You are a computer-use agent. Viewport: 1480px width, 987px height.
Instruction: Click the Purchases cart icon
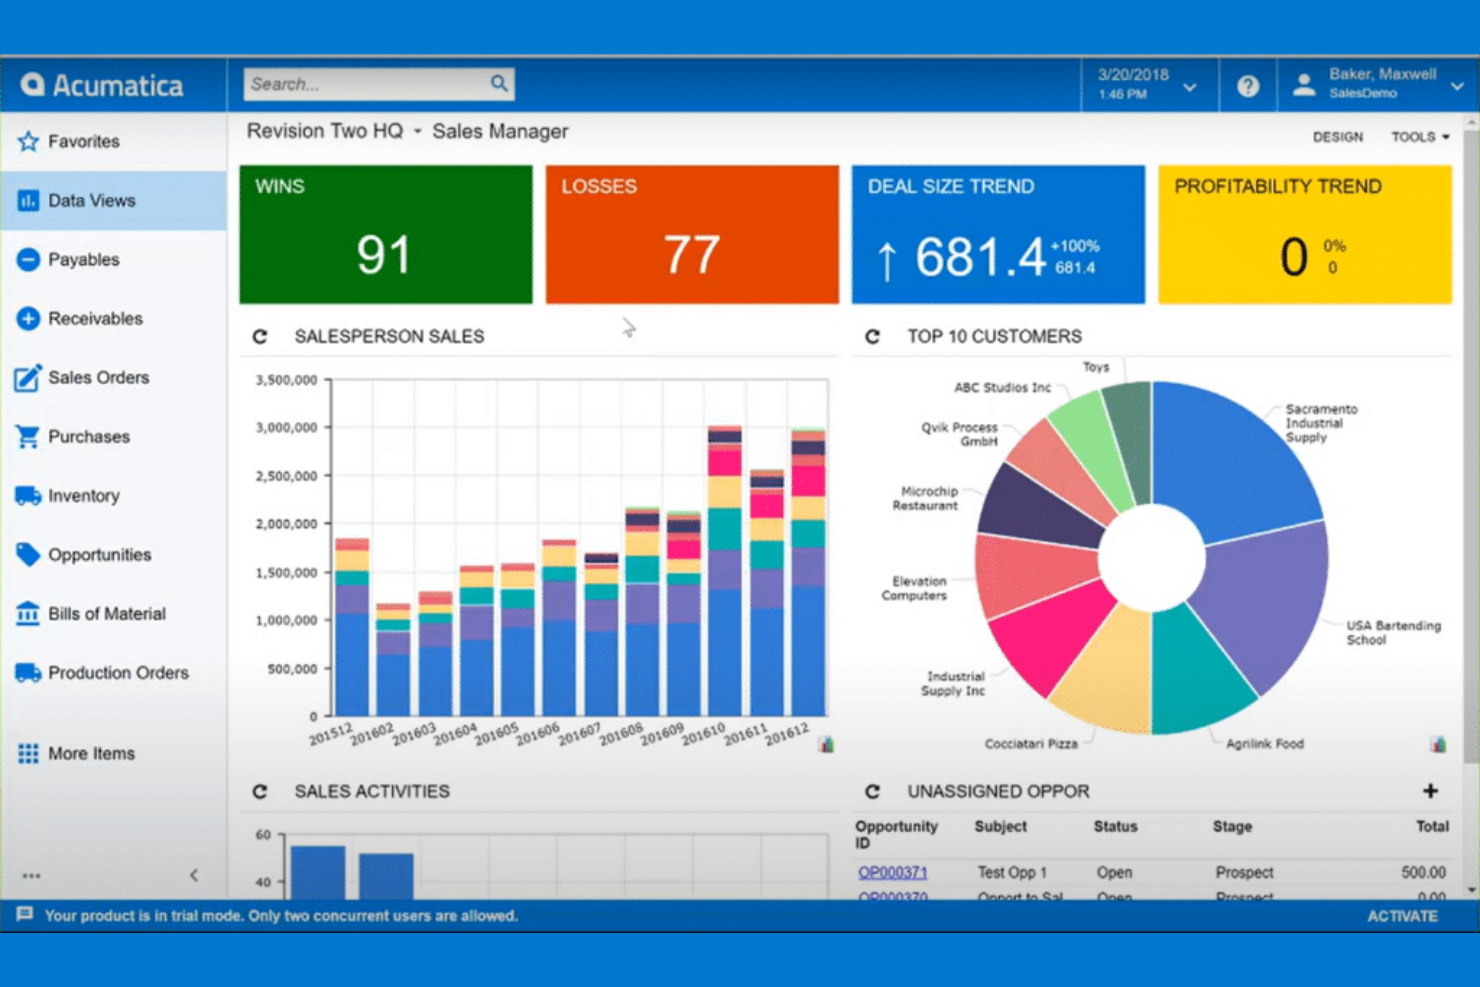pos(28,436)
